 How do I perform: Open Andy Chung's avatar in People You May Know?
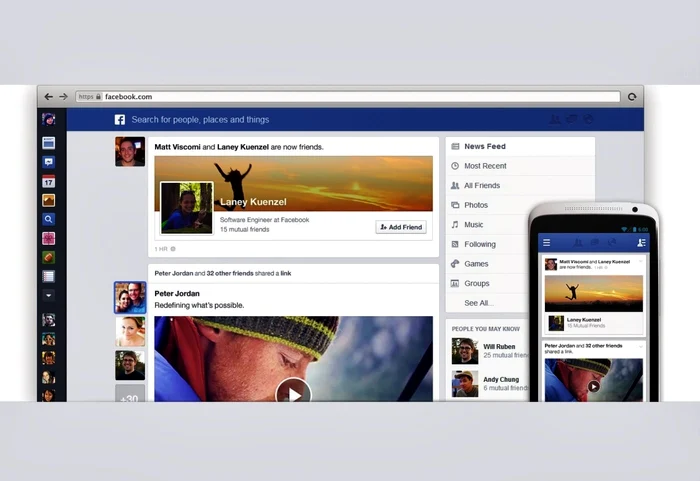(465, 384)
